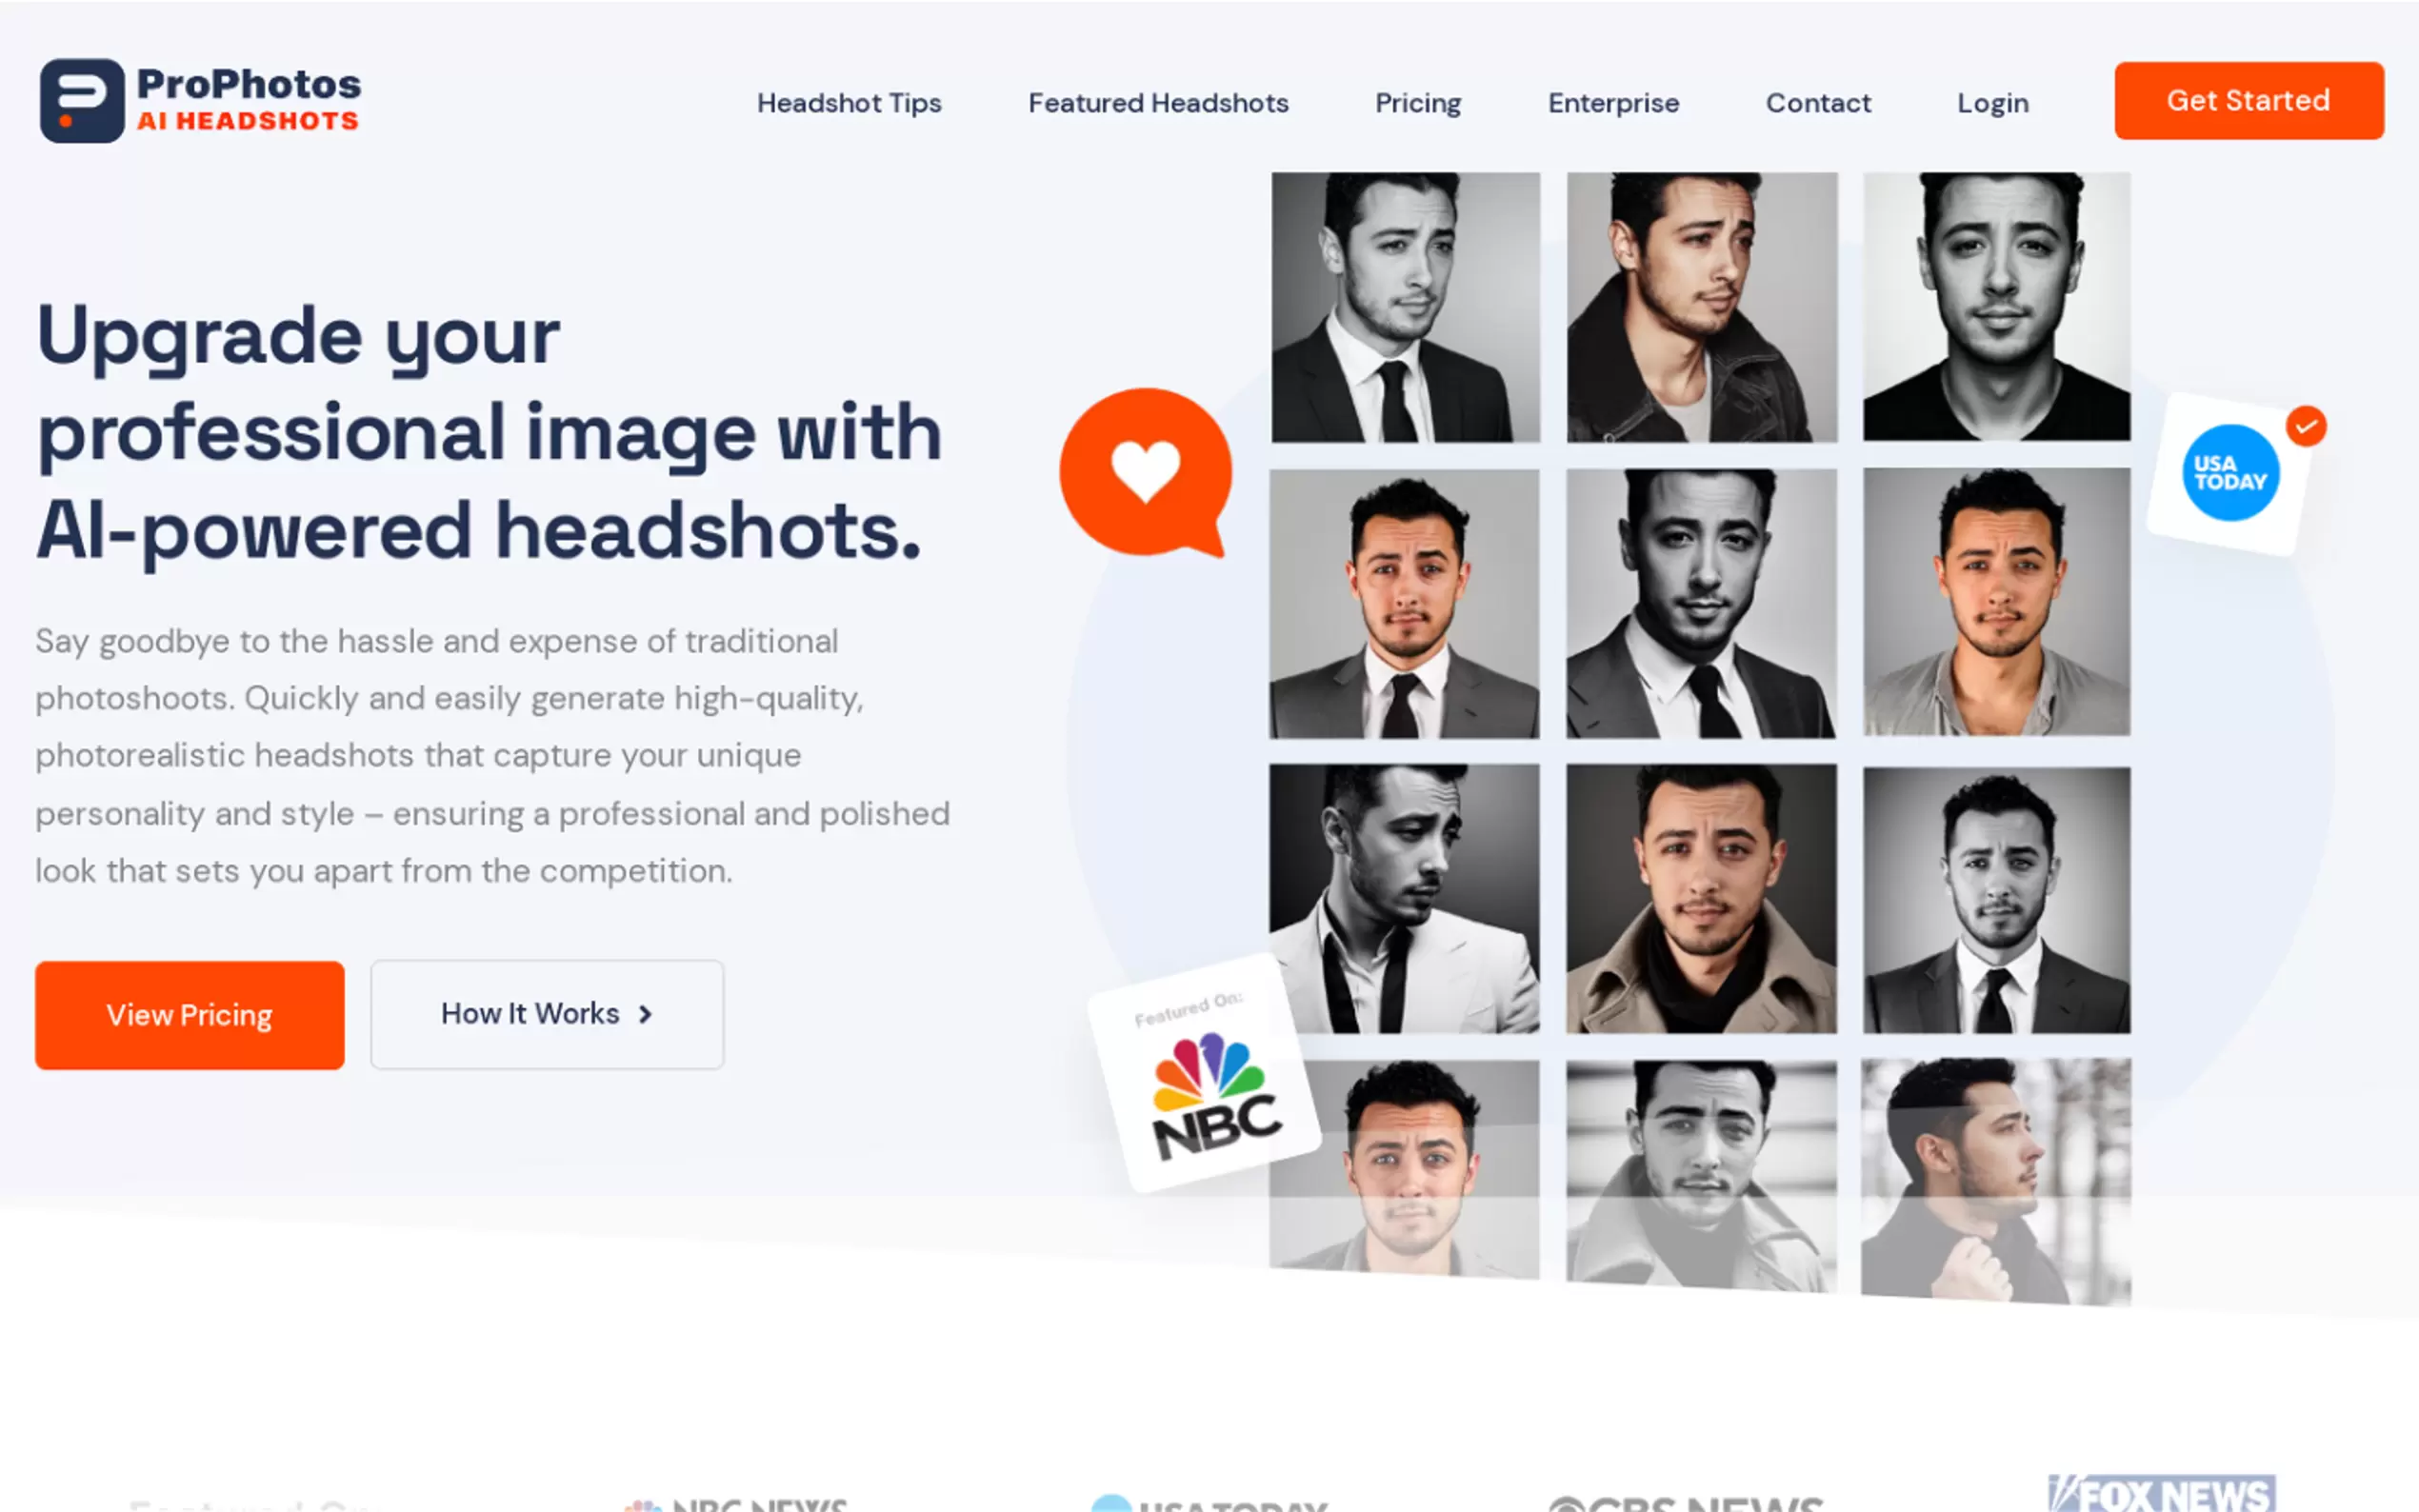The height and width of the screenshot is (1512, 2419).
Task: Click the How It Works button
Action: pos(547,1014)
